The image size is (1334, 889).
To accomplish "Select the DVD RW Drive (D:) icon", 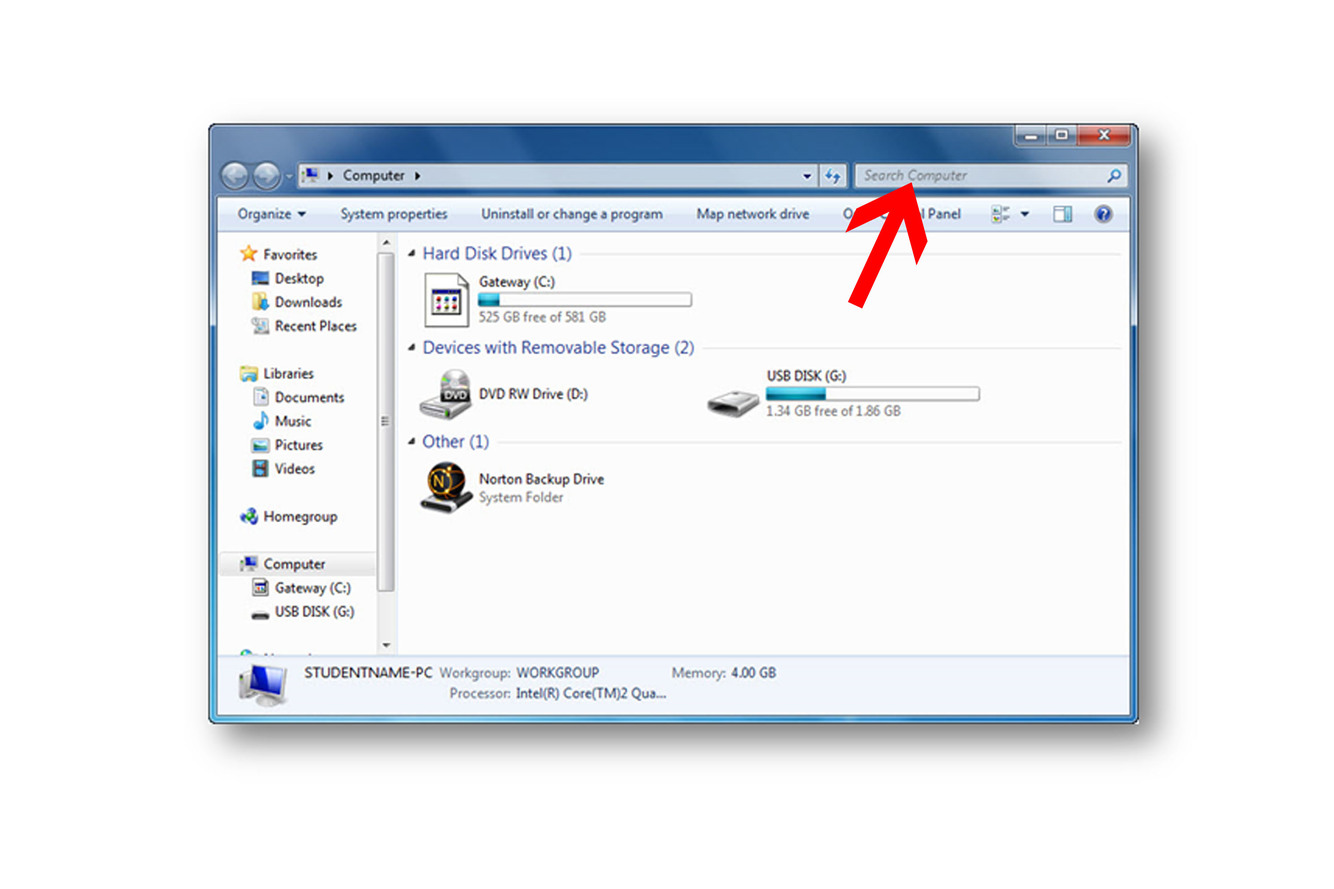I will pyautogui.click(x=445, y=394).
